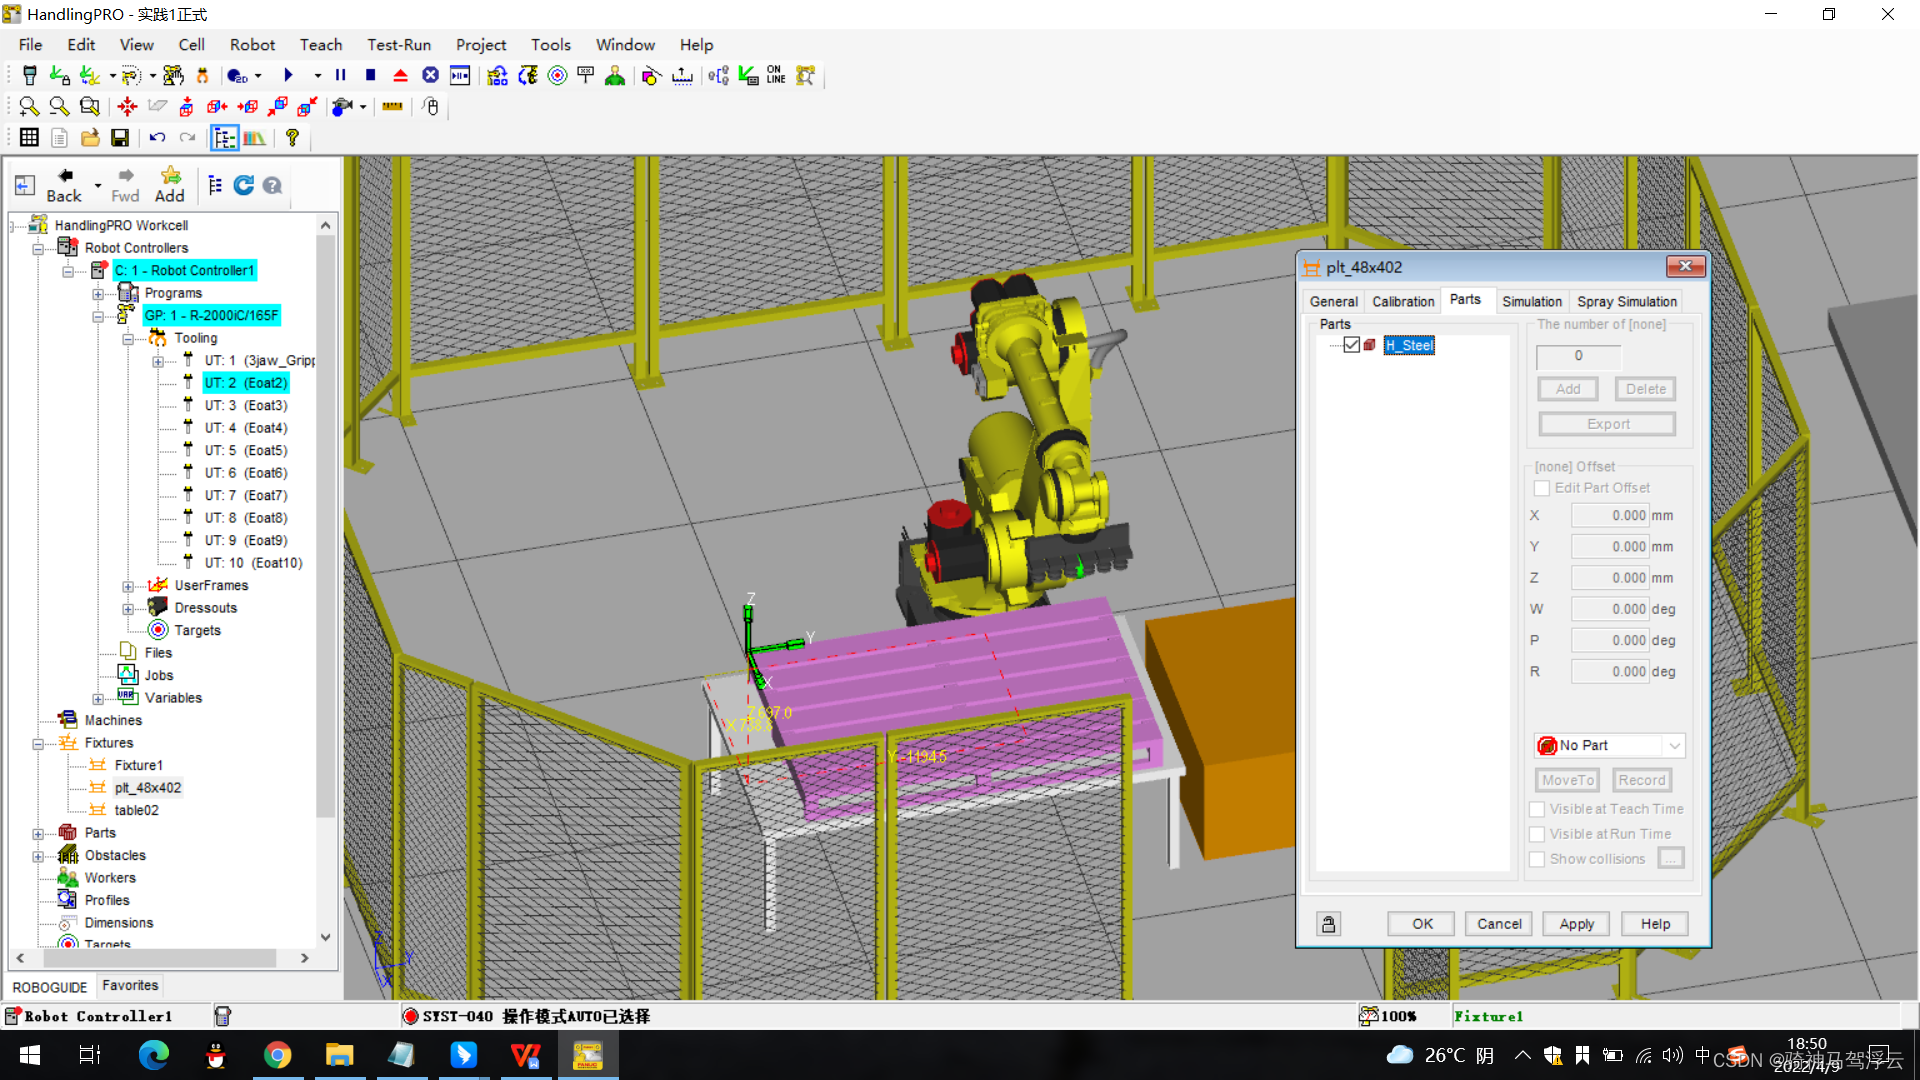Click the Back arrow in navigator panel
Image resolution: width=1920 pixels, height=1080 pixels.
click(x=64, y=185)
